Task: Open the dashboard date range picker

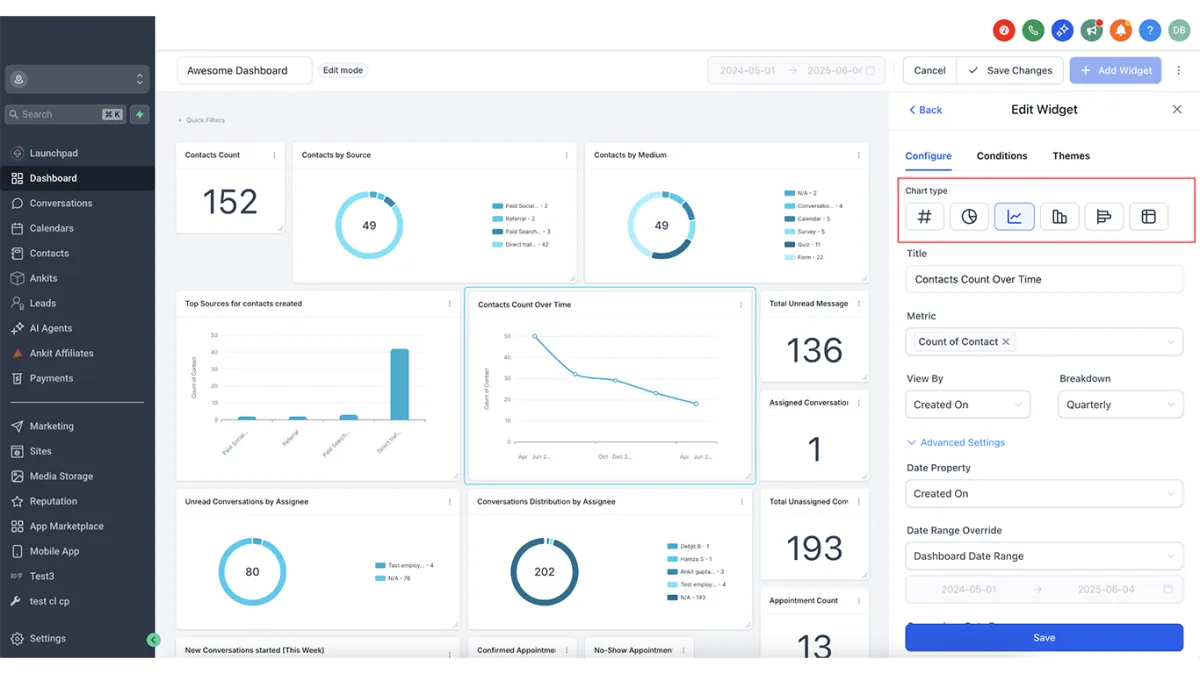Action: point(796,70)
